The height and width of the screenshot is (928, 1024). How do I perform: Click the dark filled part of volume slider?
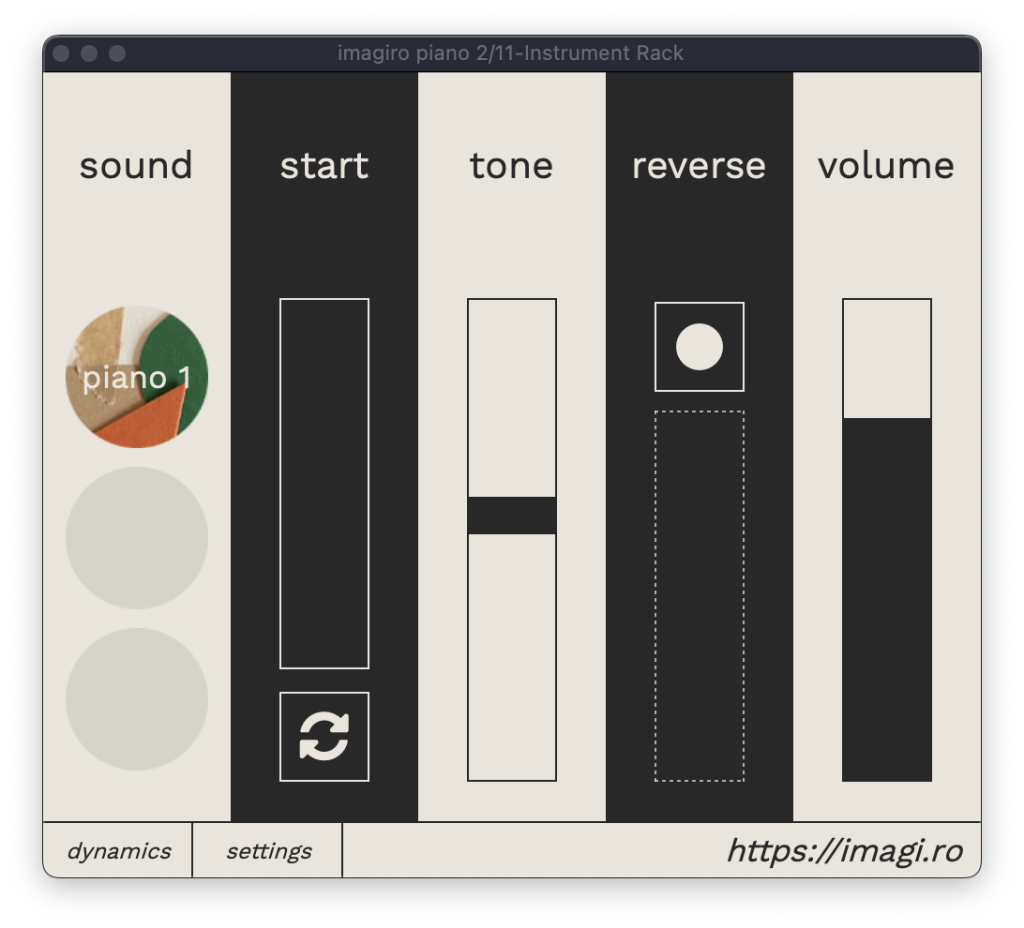(886, 599)
